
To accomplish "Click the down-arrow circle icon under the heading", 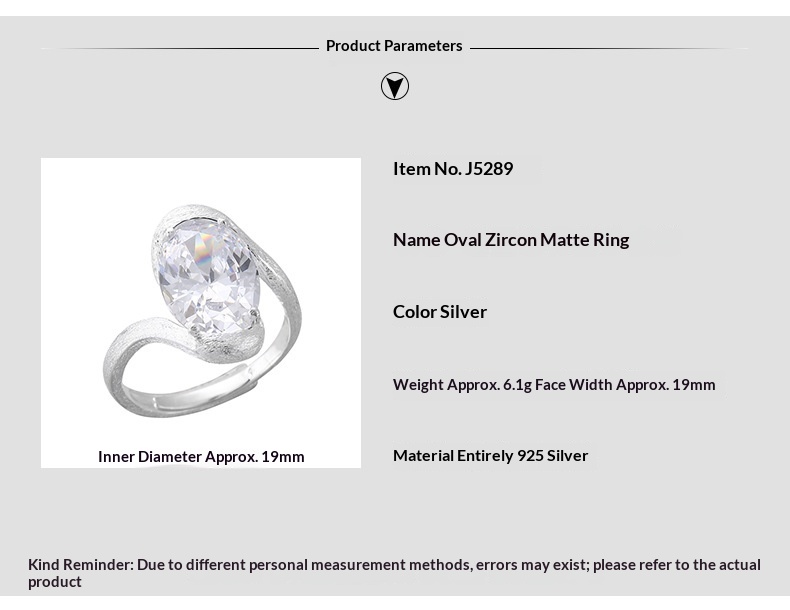I will [395, 86].
